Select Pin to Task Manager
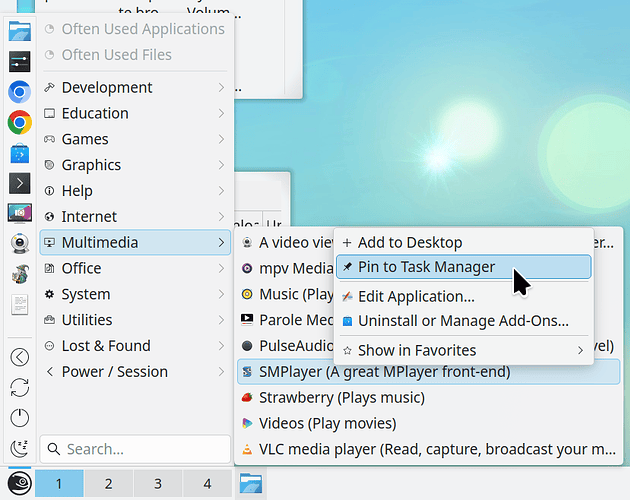This screenshot has width=630, height=500. tap(464, 267)
